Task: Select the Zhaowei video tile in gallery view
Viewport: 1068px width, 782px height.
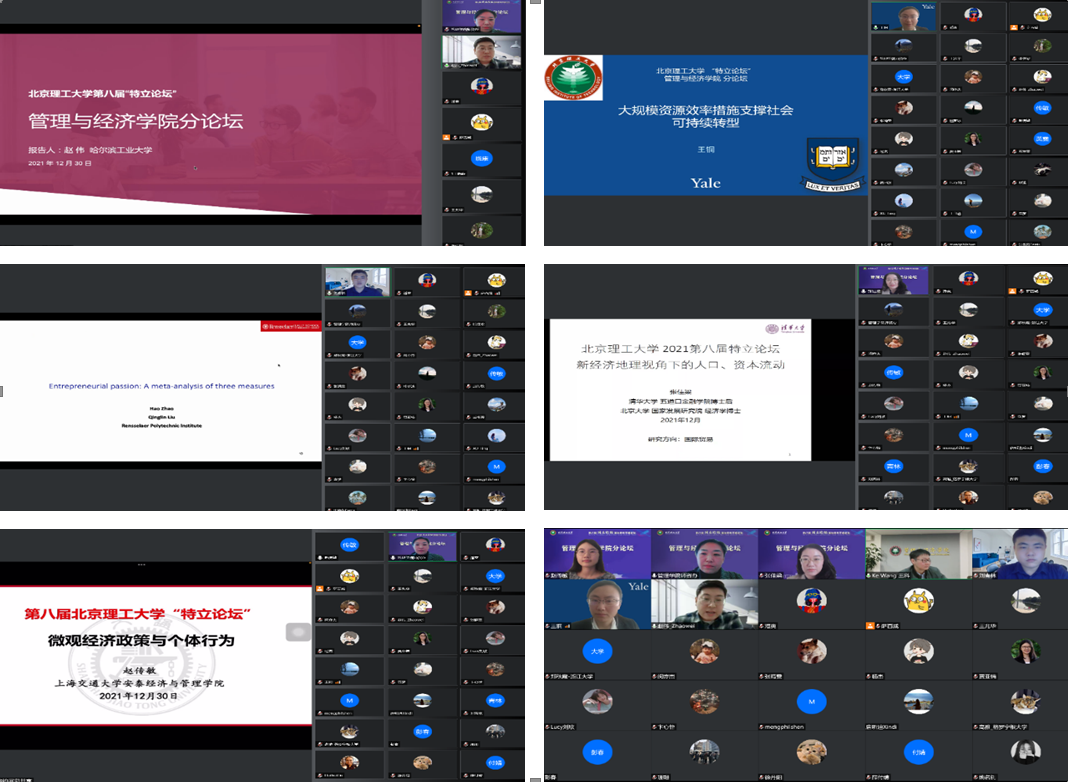Action: tap(703, 604)
